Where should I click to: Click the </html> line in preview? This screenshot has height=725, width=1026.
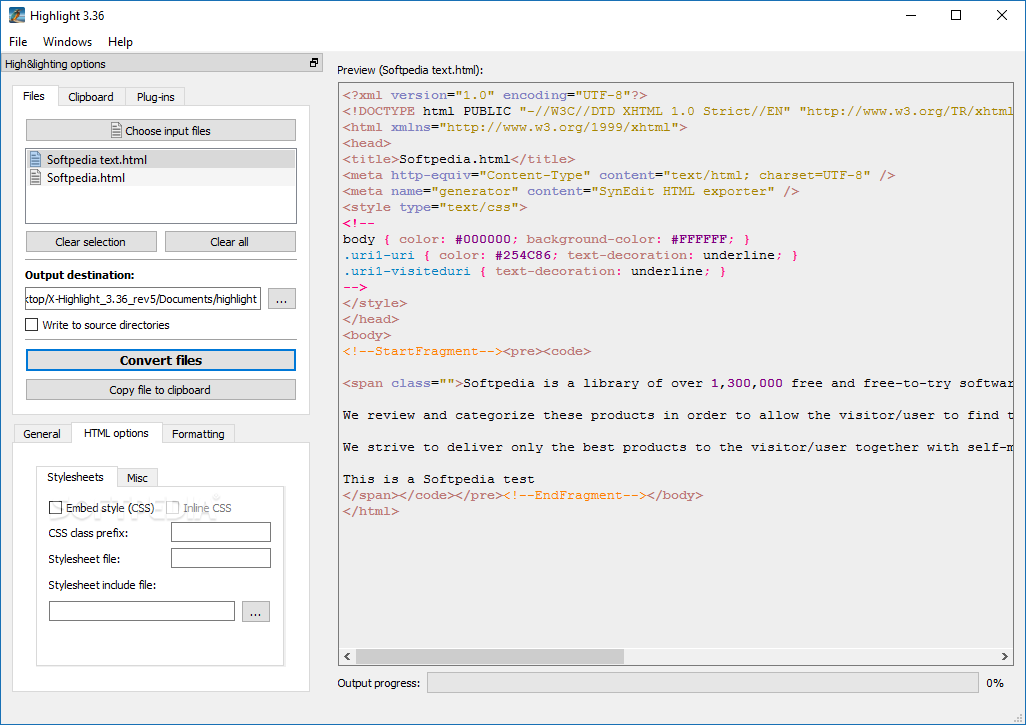coord(370,511)
